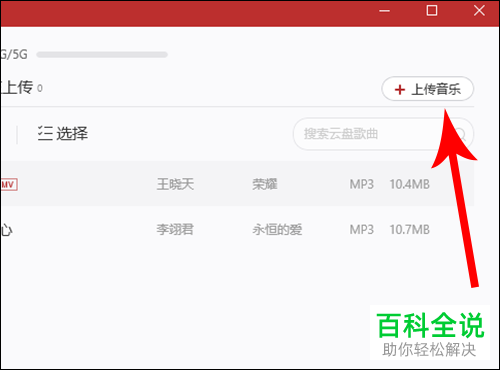Maximize the music player window
Screen dimensions: 500x370
(x=432, y=11)
